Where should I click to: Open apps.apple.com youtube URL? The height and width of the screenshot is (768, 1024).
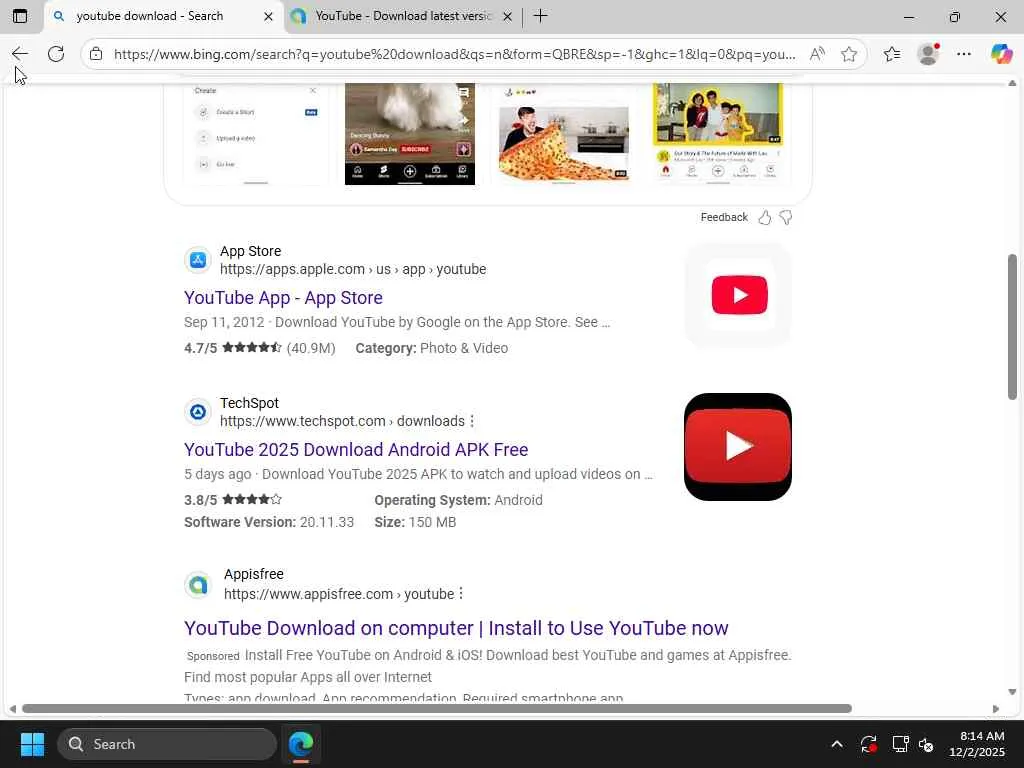(x=353, y=269)
